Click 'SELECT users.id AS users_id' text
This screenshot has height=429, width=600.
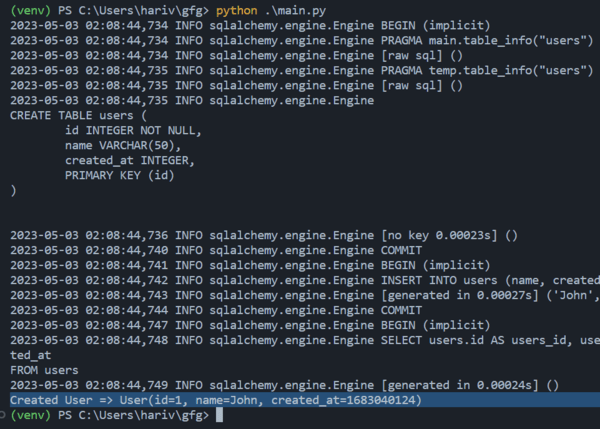473,340
